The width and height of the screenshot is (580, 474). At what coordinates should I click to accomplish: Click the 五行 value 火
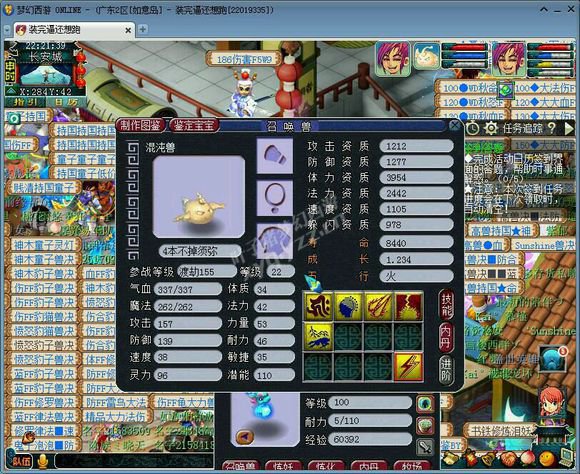(417, 276)
